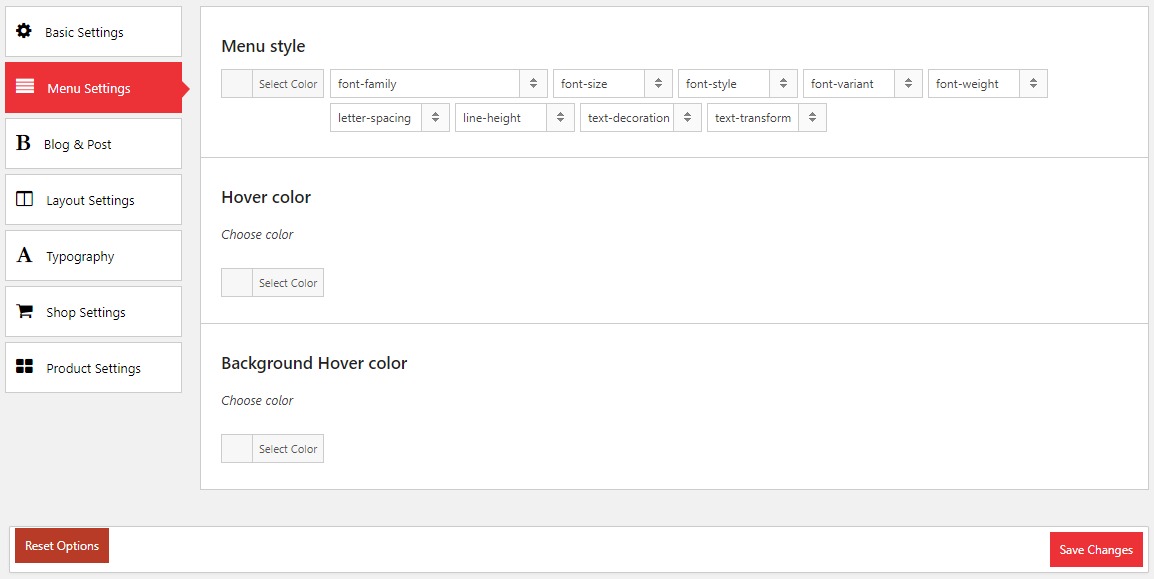Expand the line-height selector
The width and height of the screenshot is (1154, 579).
(x=514, y=118)
